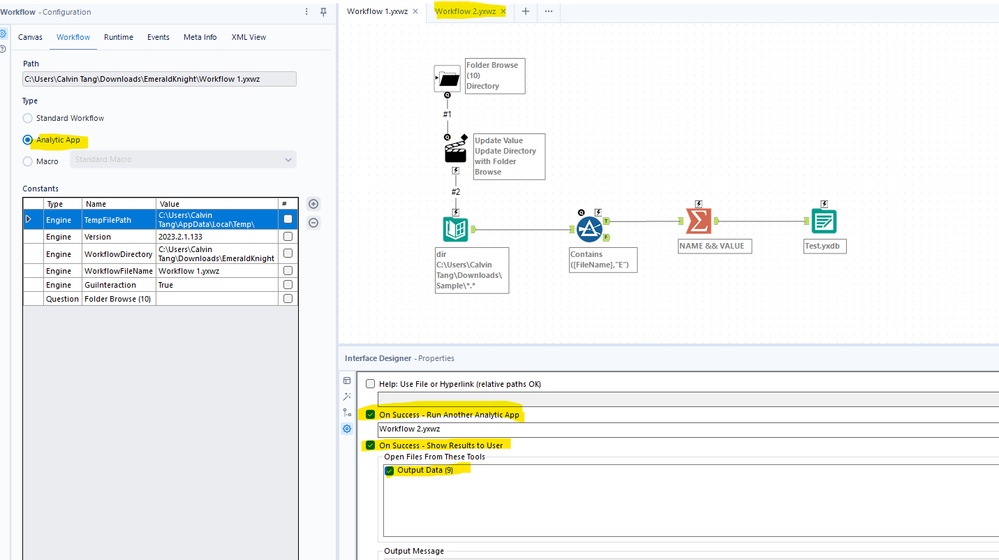Add a new constant with plus icon
The width and height of the screenshot is (999, 560).
click(x=313, y=204)
